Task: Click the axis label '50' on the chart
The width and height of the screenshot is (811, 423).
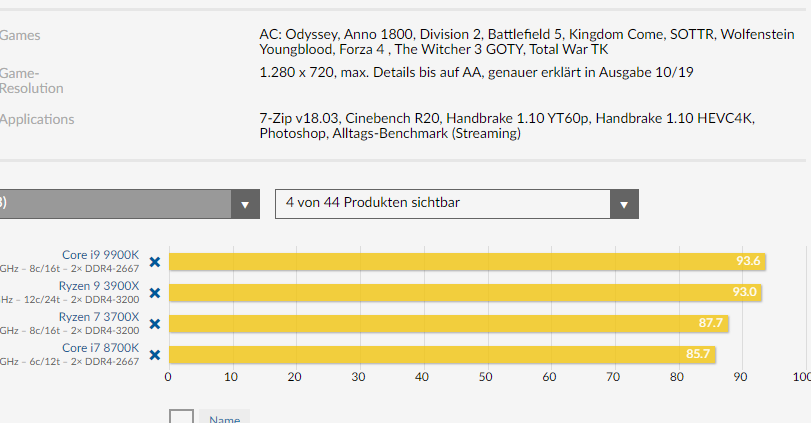Action: tap(486, 377)
